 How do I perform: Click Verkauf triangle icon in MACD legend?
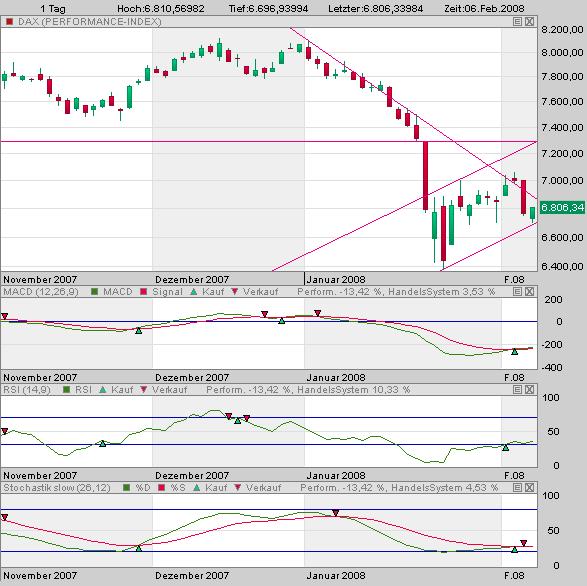pos(235,291)
